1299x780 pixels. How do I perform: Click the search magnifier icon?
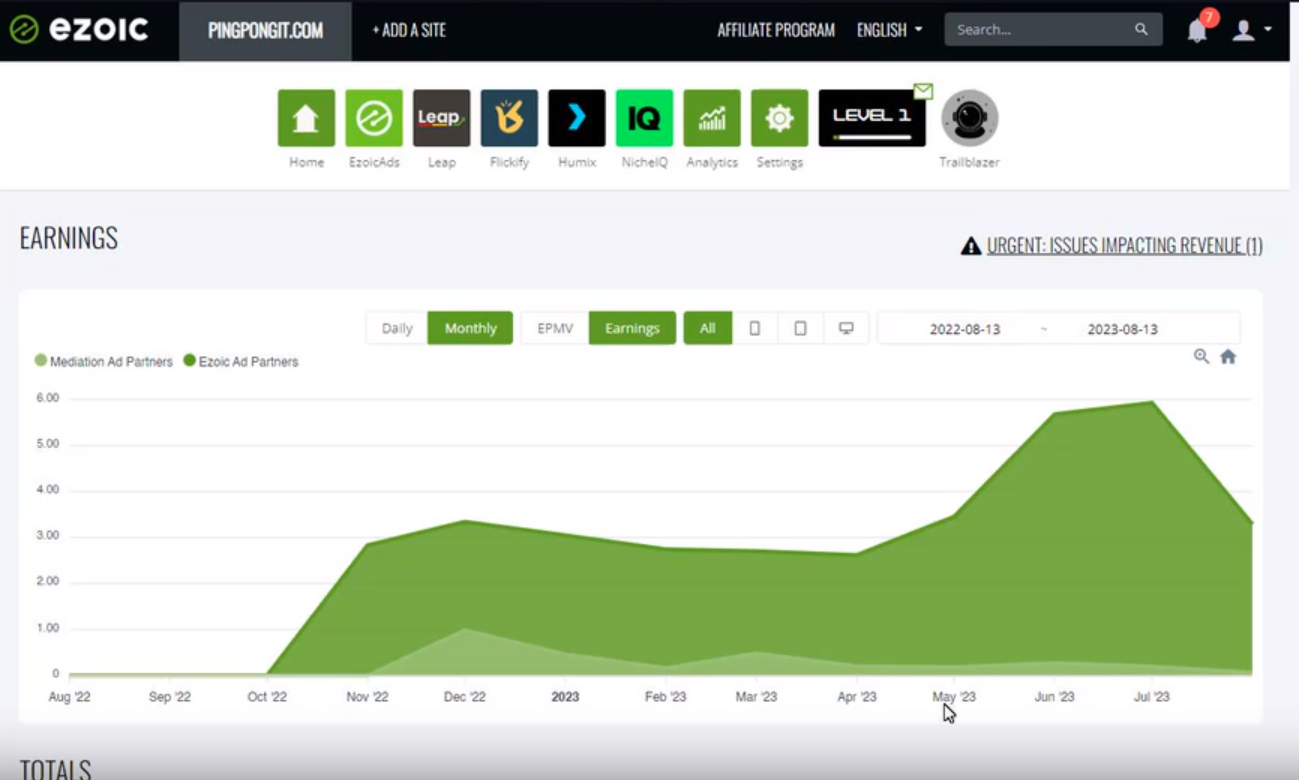tap(1141, 30)
